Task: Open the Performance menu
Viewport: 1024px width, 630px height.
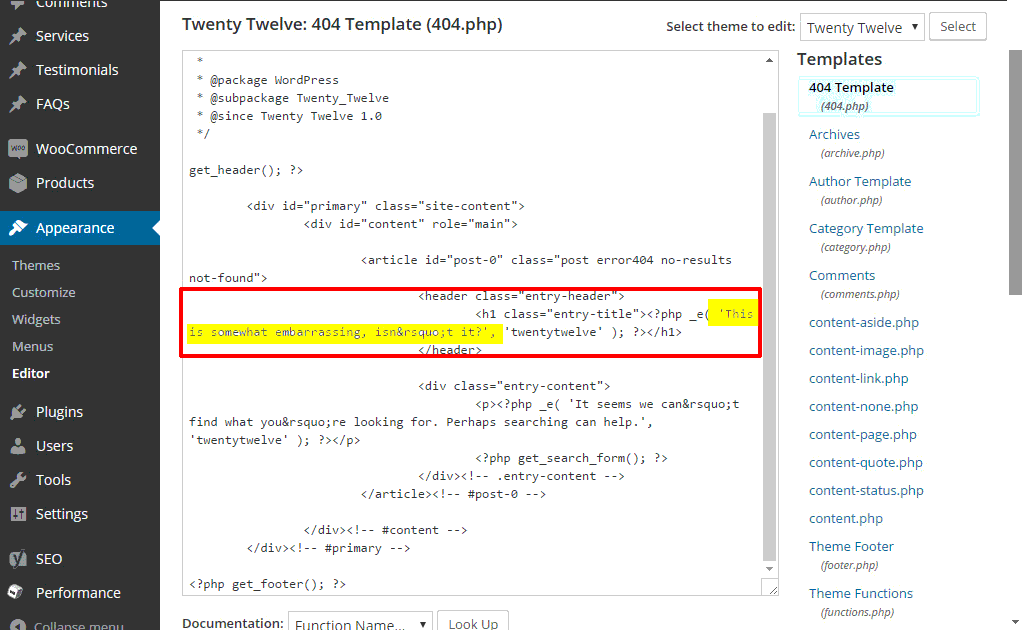Action: pyautogui.click(x=80, y=593)
